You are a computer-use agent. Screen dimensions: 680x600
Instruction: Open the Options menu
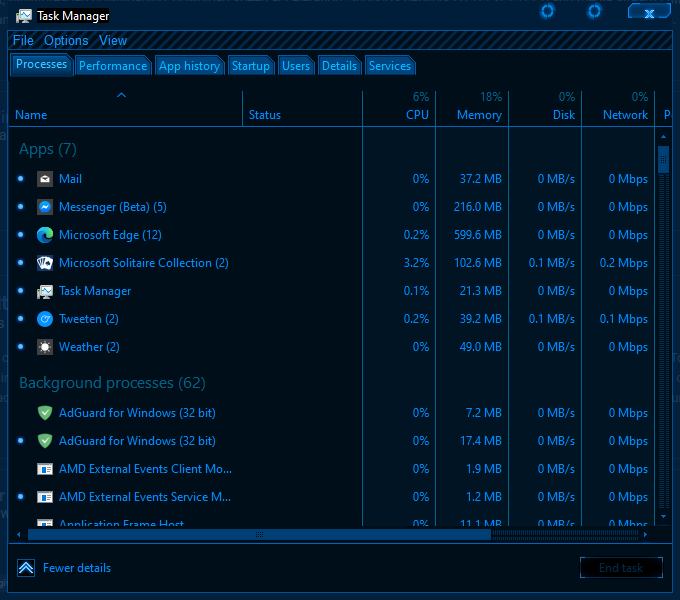point(66,41)
